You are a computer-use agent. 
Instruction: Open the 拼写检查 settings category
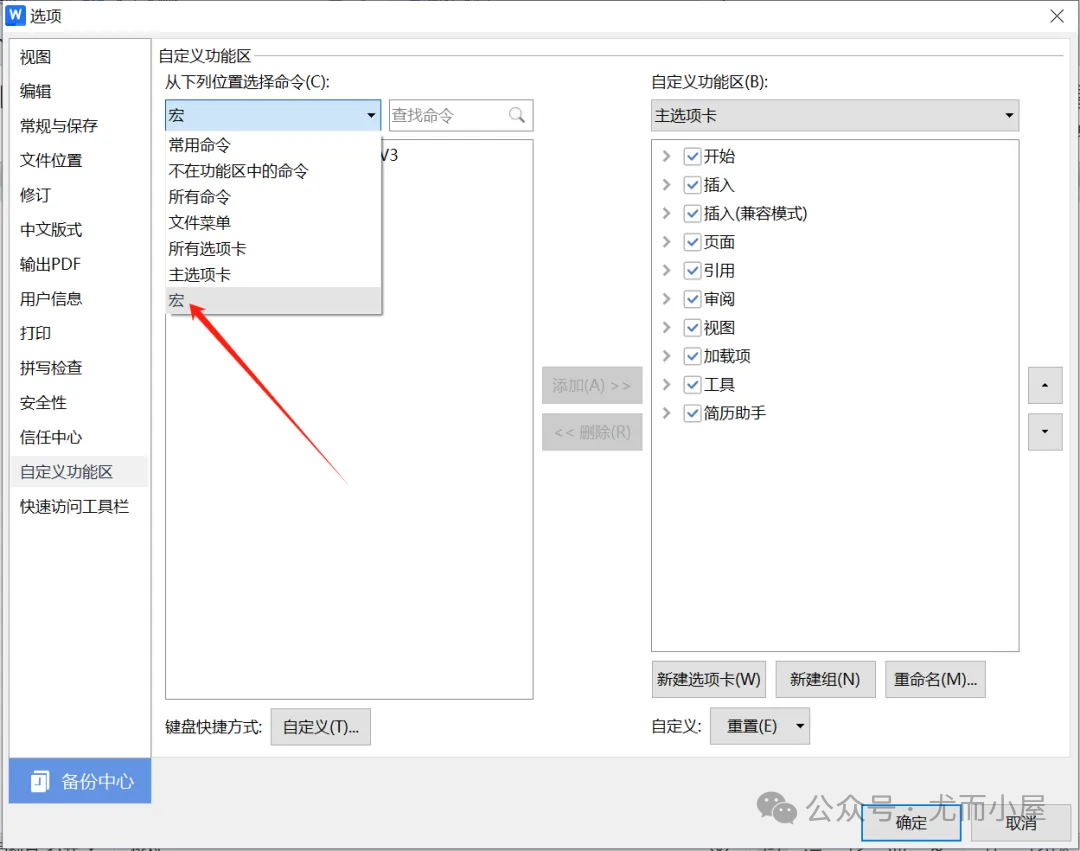(79, 368)
